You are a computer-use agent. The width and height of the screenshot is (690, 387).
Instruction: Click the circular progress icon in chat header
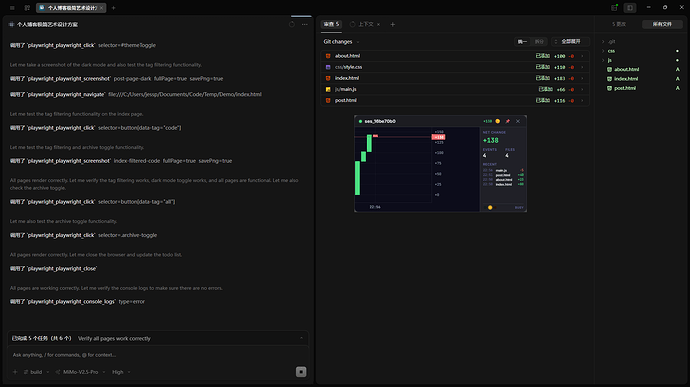pyautogui.click(x=292, y=25)
